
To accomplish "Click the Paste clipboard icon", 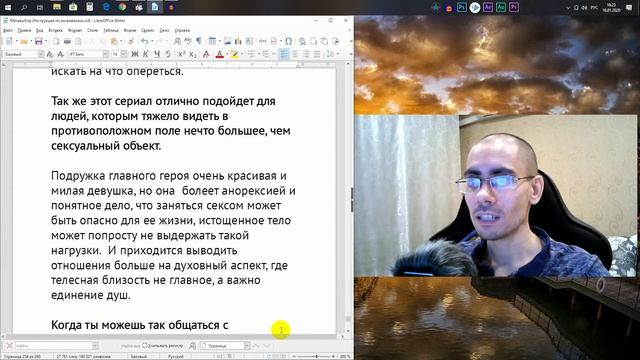I will [114, 41].
